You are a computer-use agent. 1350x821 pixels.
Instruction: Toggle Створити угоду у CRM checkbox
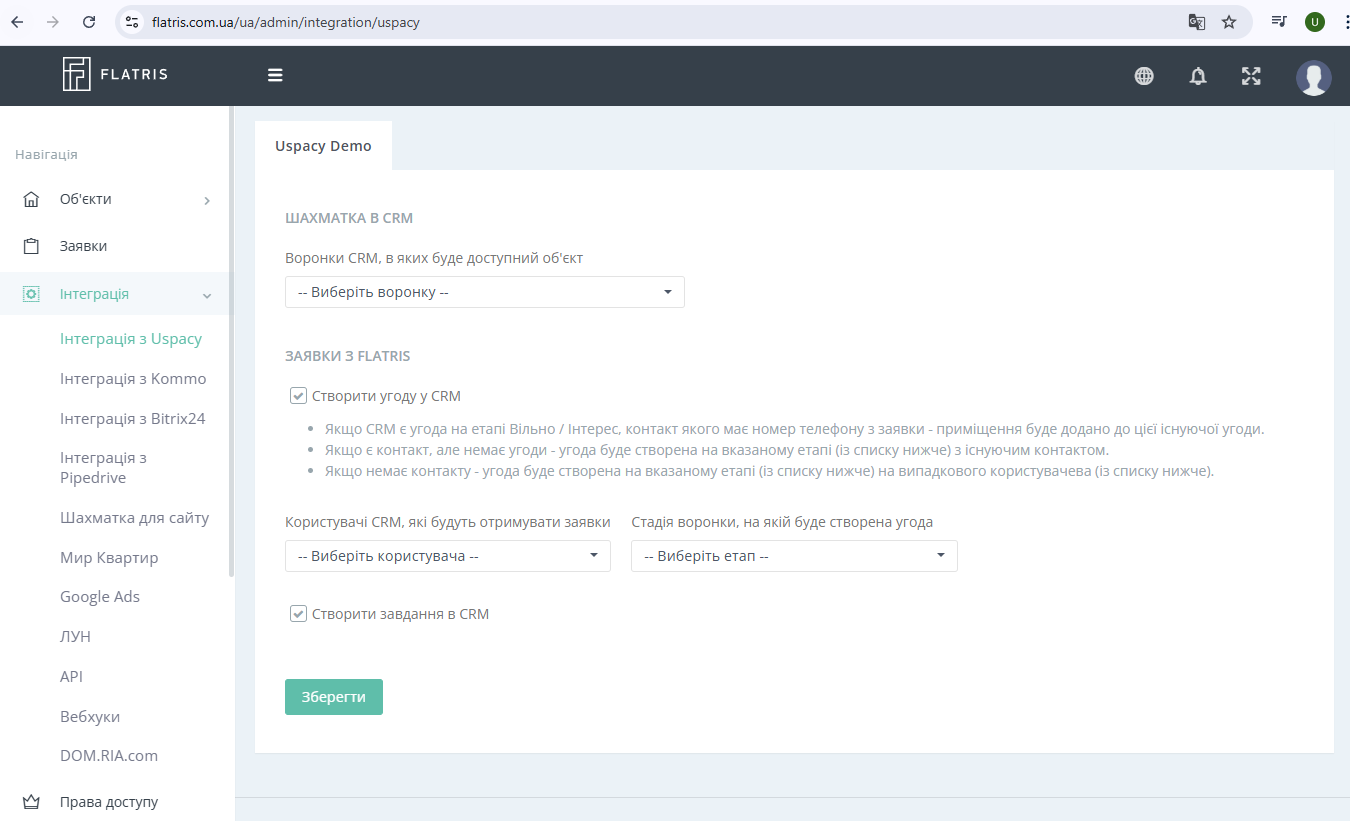298,396
